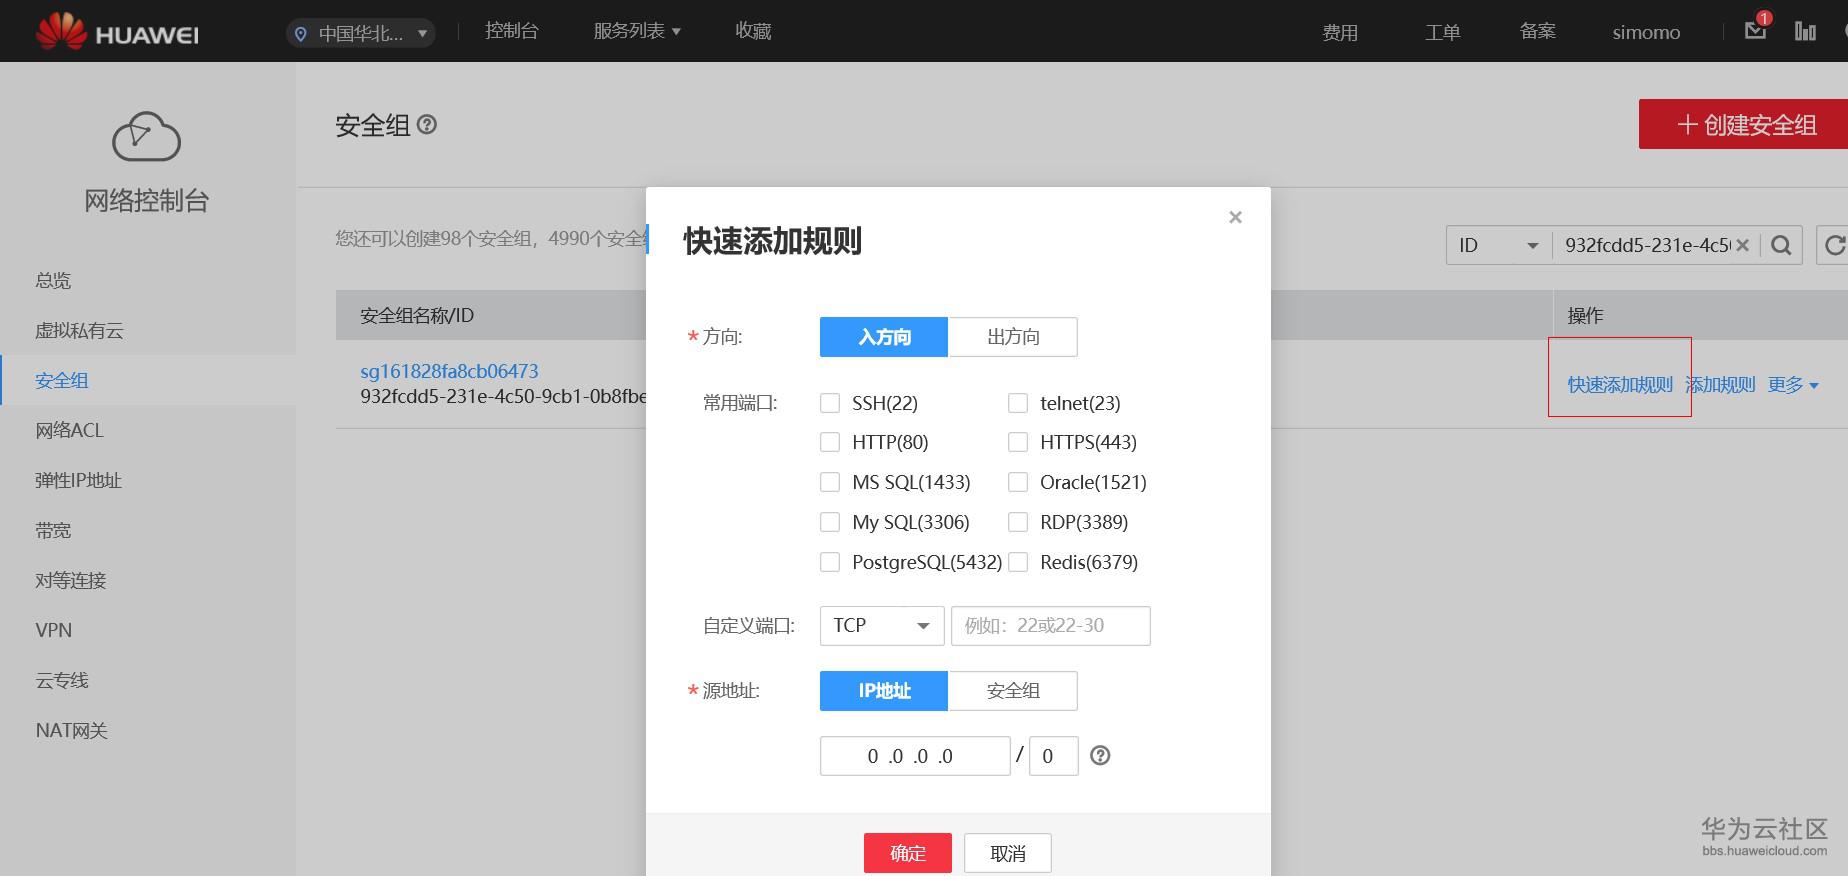Select the 安全组 source tab

click(x=1012, y=691)
